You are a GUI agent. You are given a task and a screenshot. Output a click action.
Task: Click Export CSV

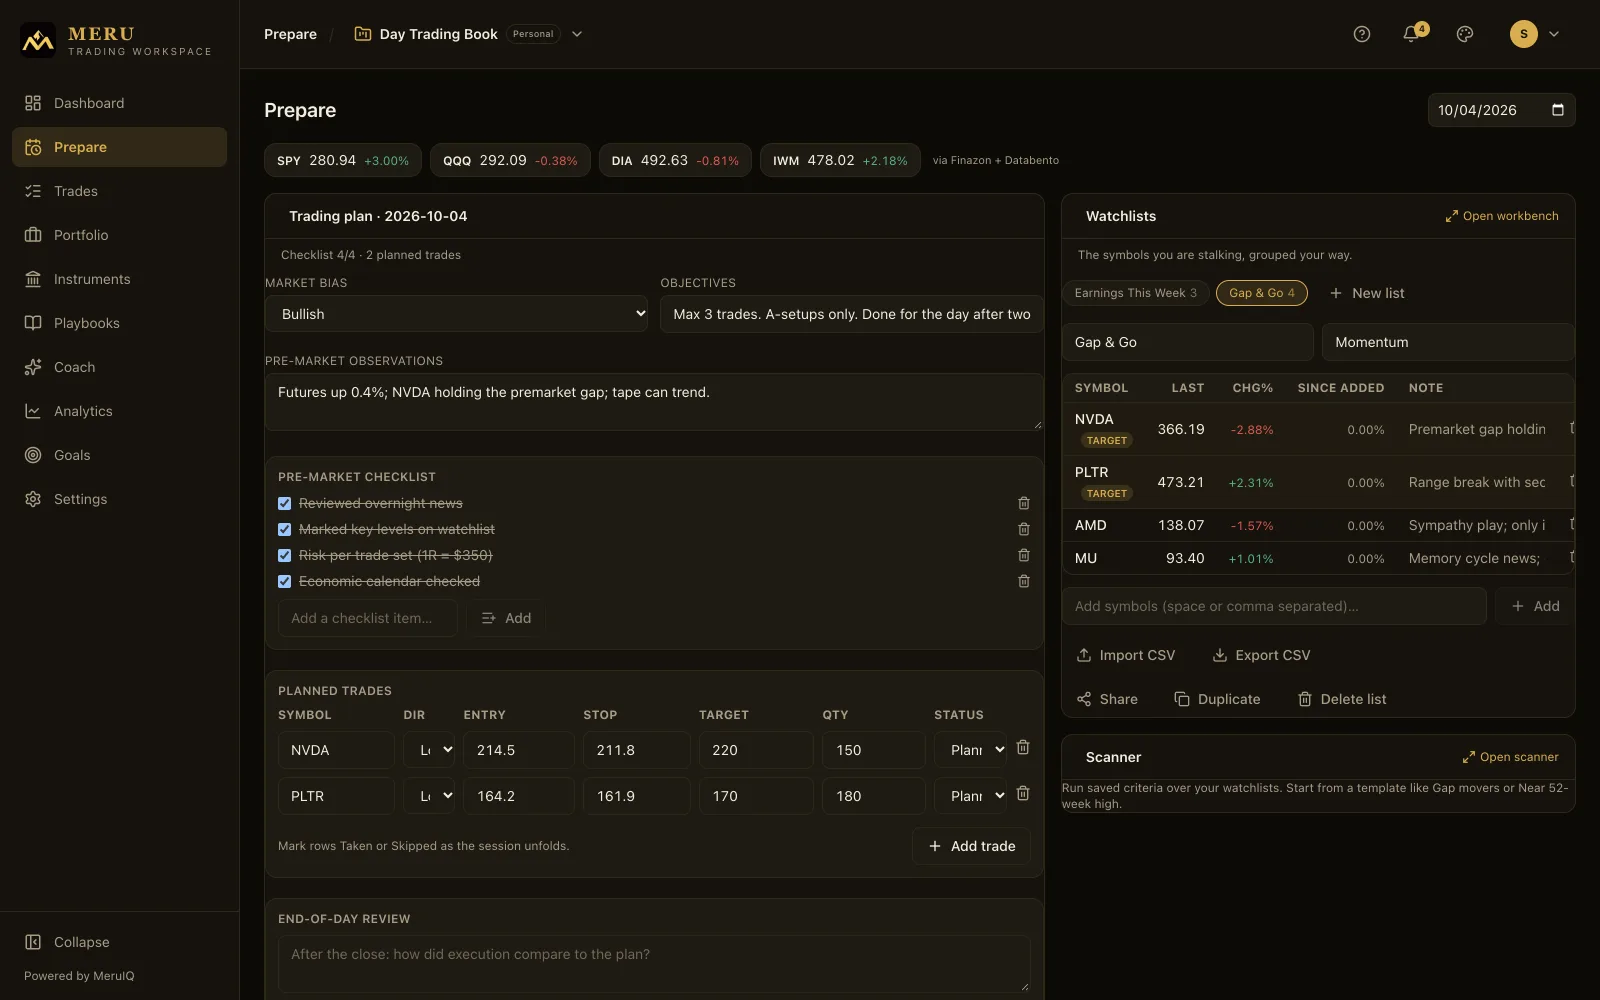(x=1261, y=655)
